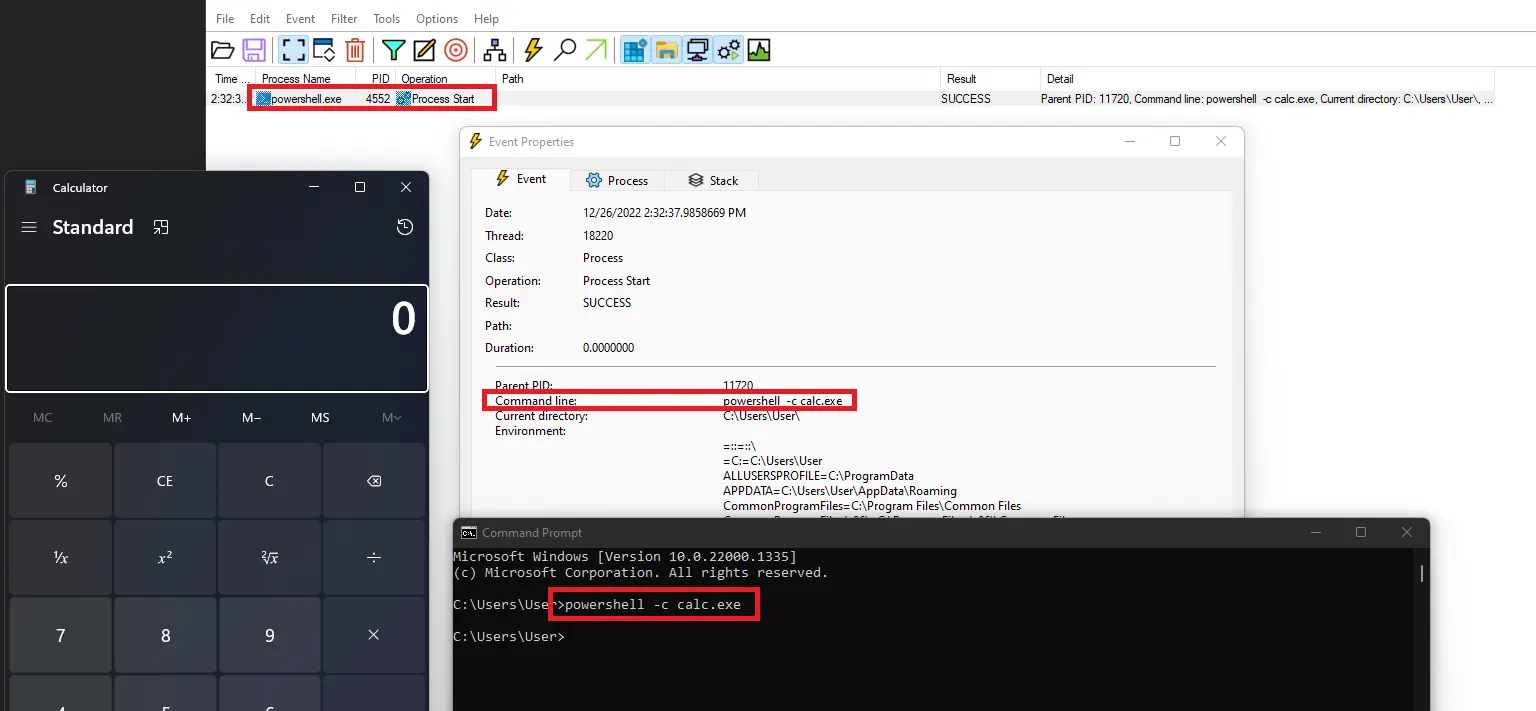Toggle Show Registry Activity filter

pos(634,50)
